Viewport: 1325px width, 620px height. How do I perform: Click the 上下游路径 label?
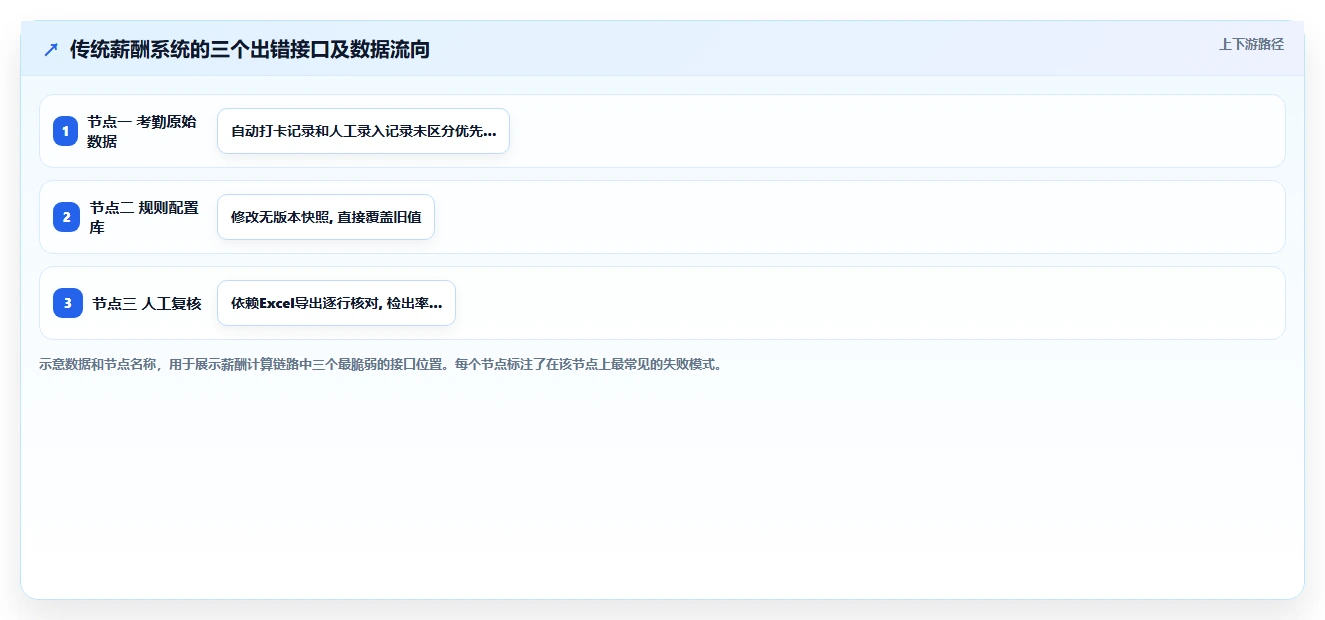click(x=1251, y=44)
